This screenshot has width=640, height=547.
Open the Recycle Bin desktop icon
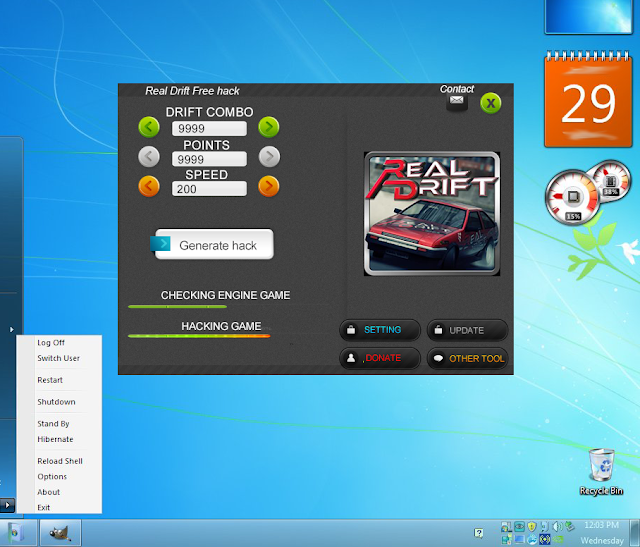tap(601, 472)
